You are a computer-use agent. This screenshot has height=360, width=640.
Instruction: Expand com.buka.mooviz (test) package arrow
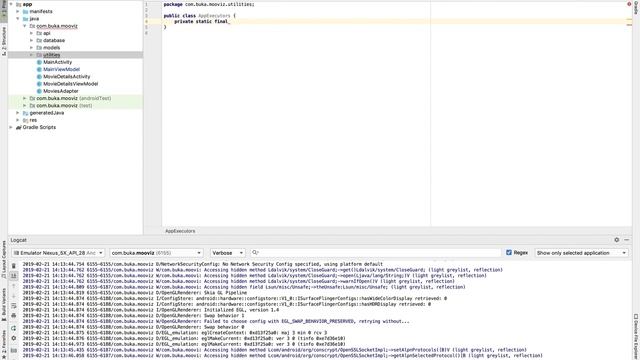(x=25, y=106)
